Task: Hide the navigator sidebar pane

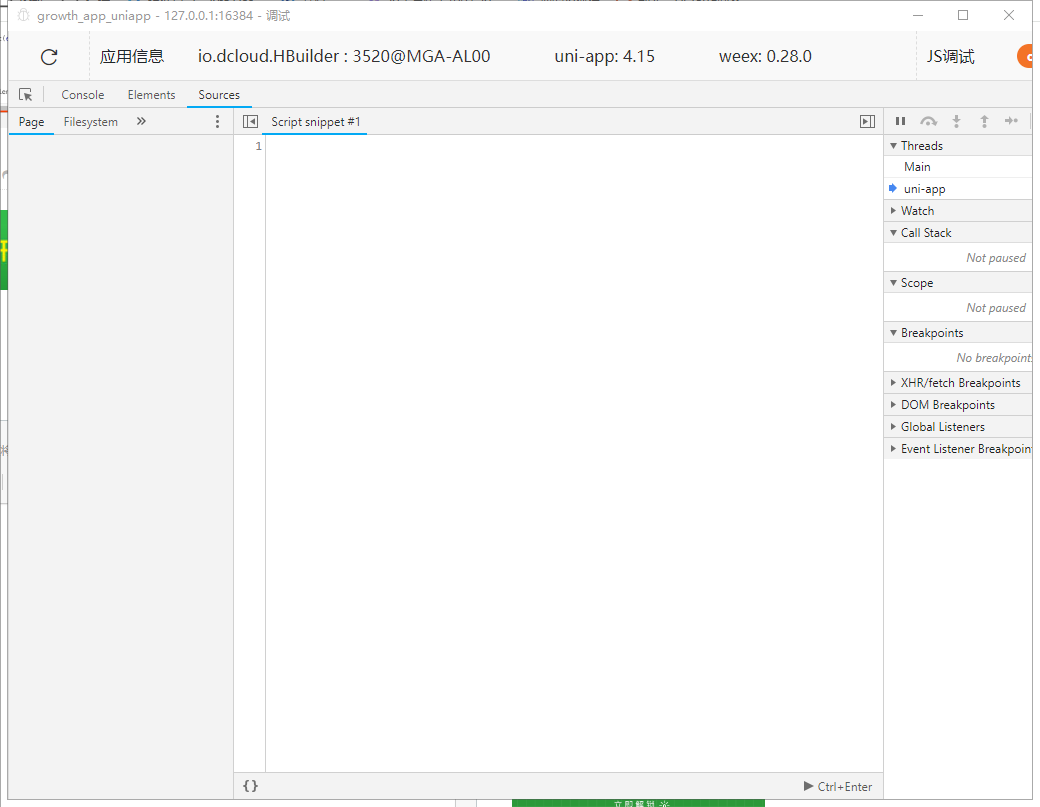Action: click(x=250, y=122)
